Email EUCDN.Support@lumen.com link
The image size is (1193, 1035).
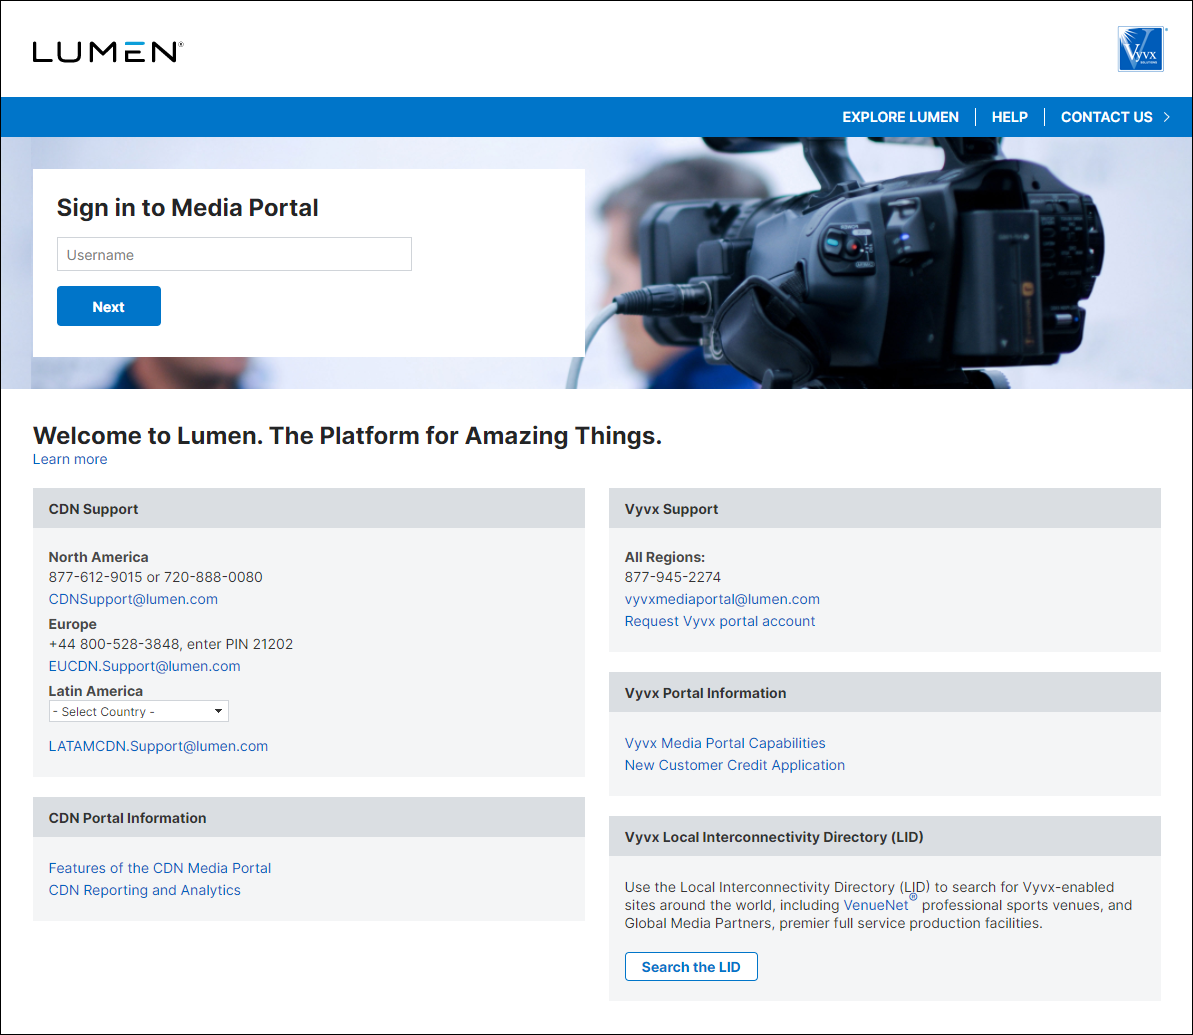click(145, 666)
